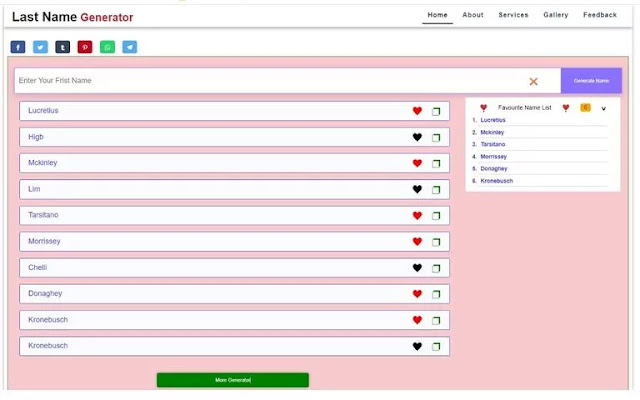Share page on Tumblr icon

click(x=62, y=47)
